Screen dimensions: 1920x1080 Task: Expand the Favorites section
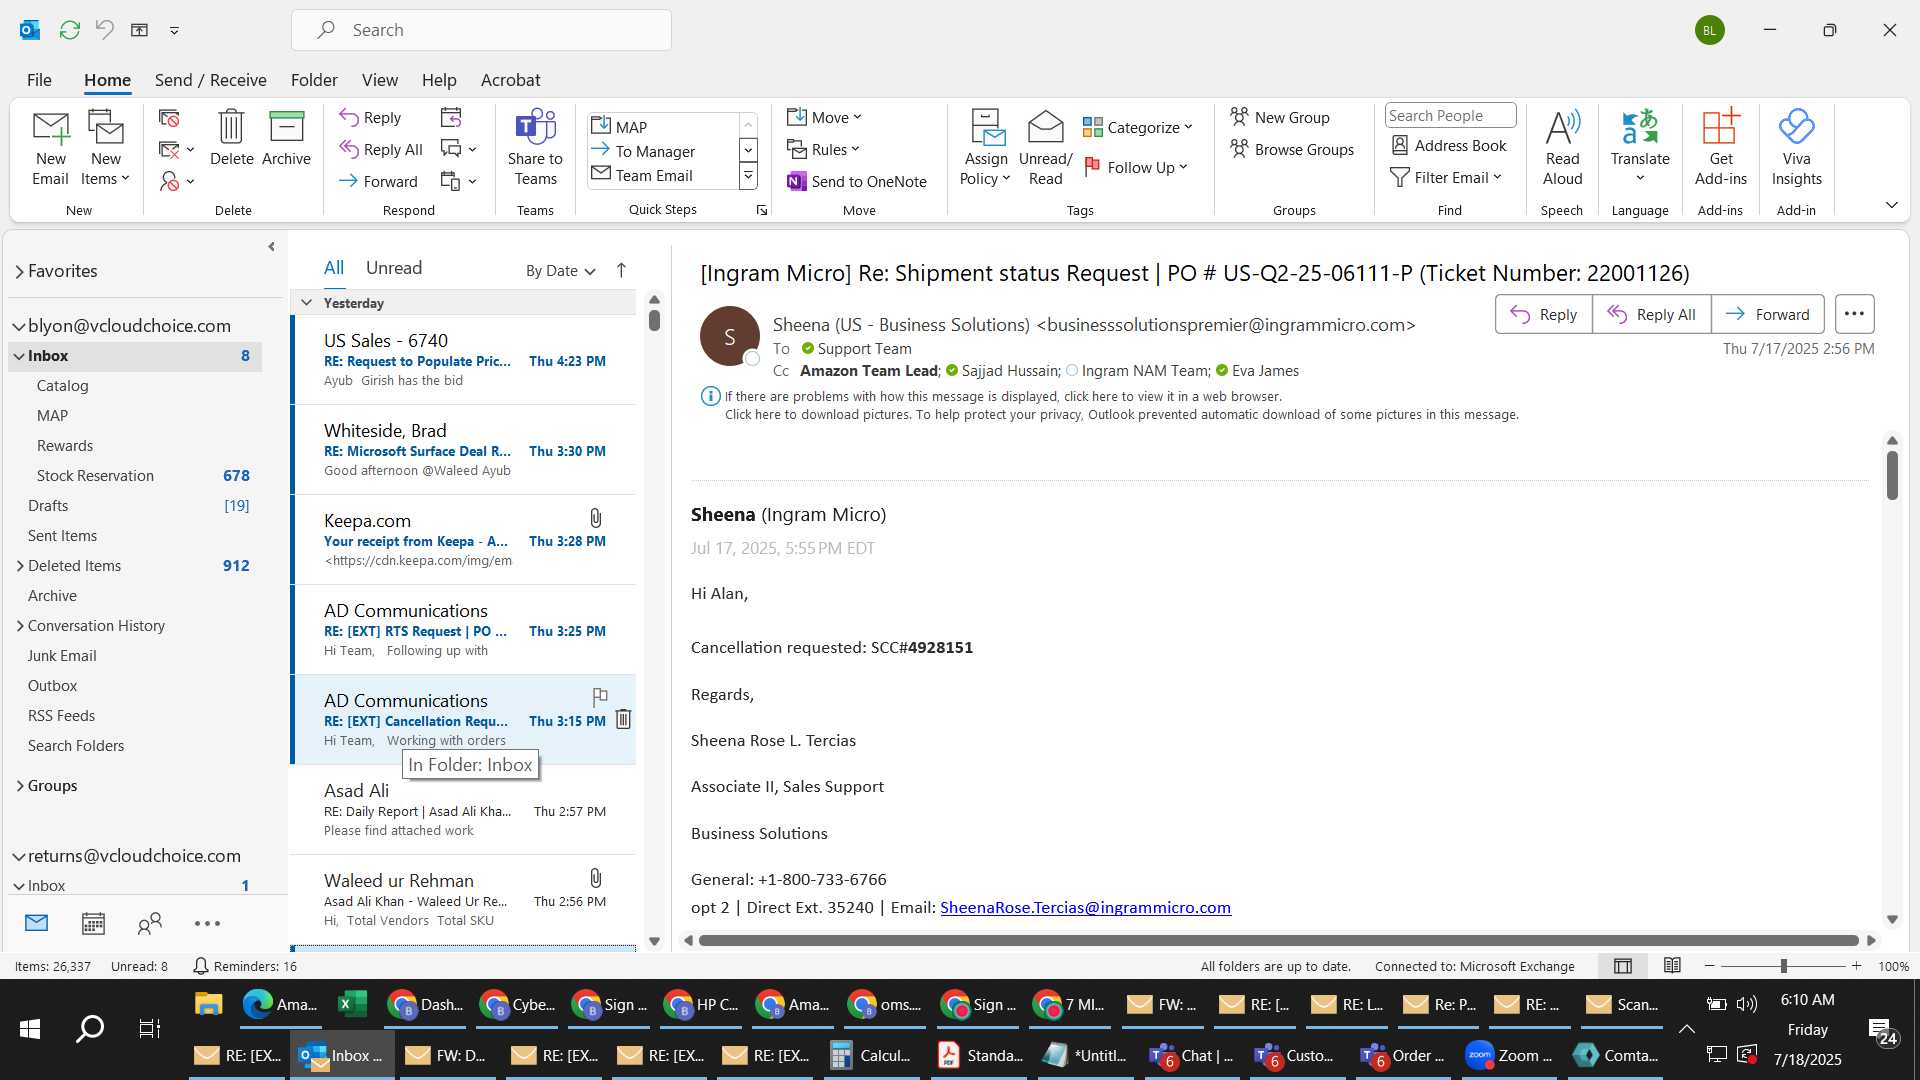click(x=19, y=272)
